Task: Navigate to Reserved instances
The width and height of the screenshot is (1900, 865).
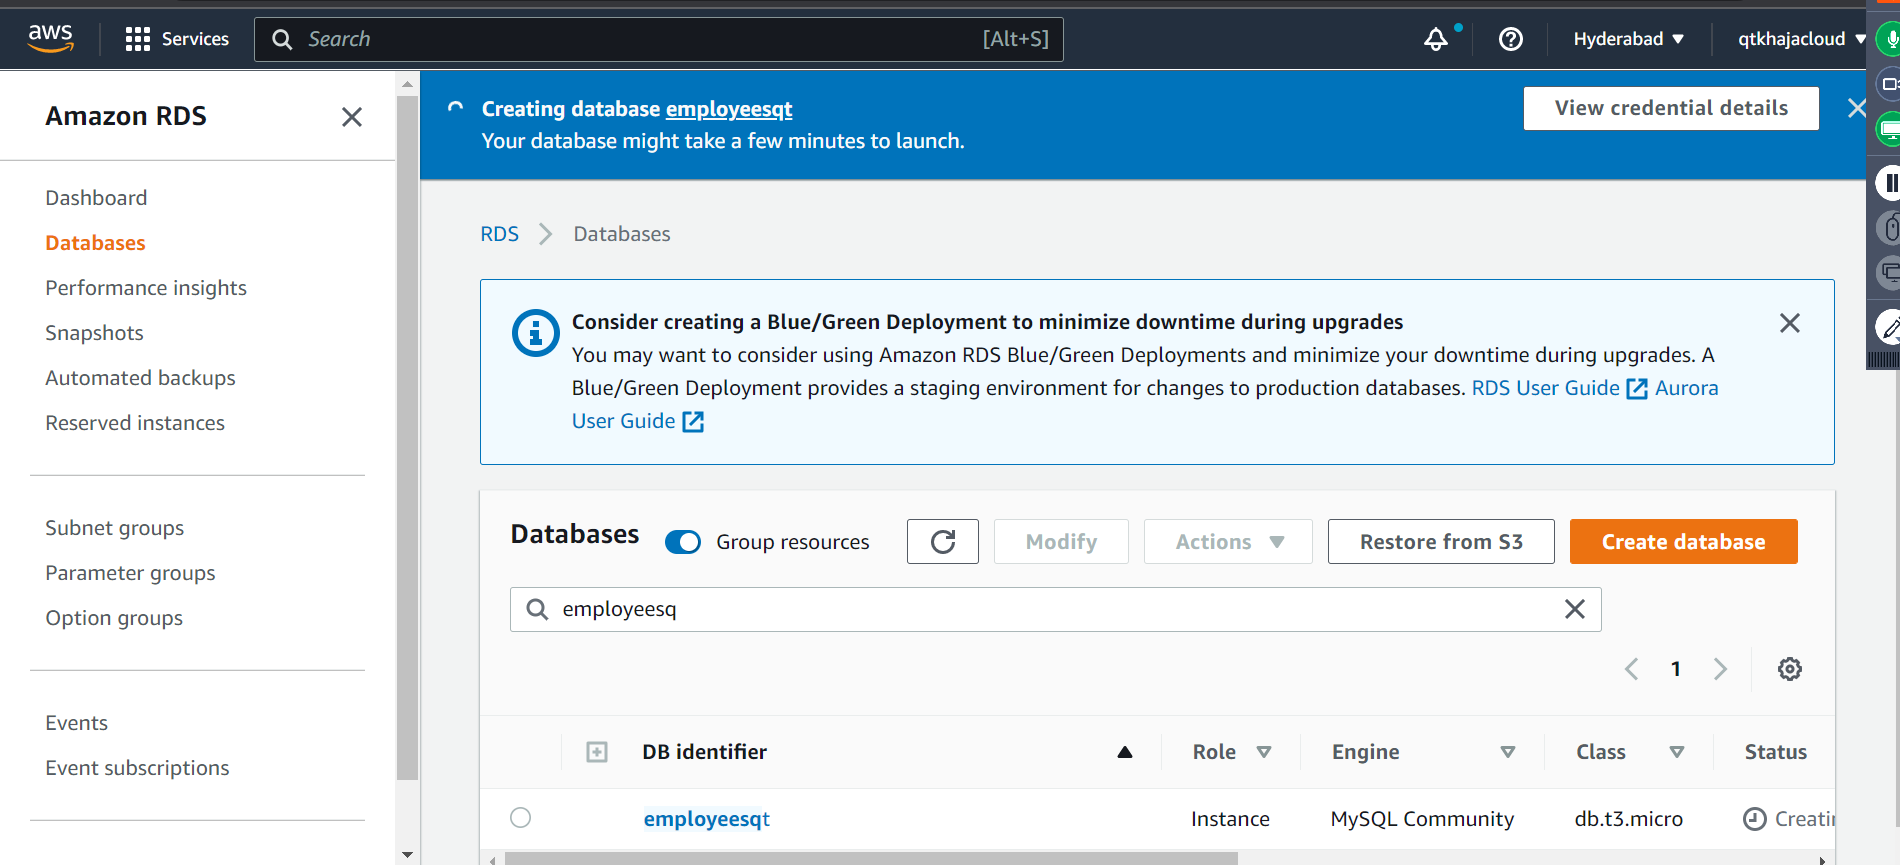Action: [x=135, y=423]
